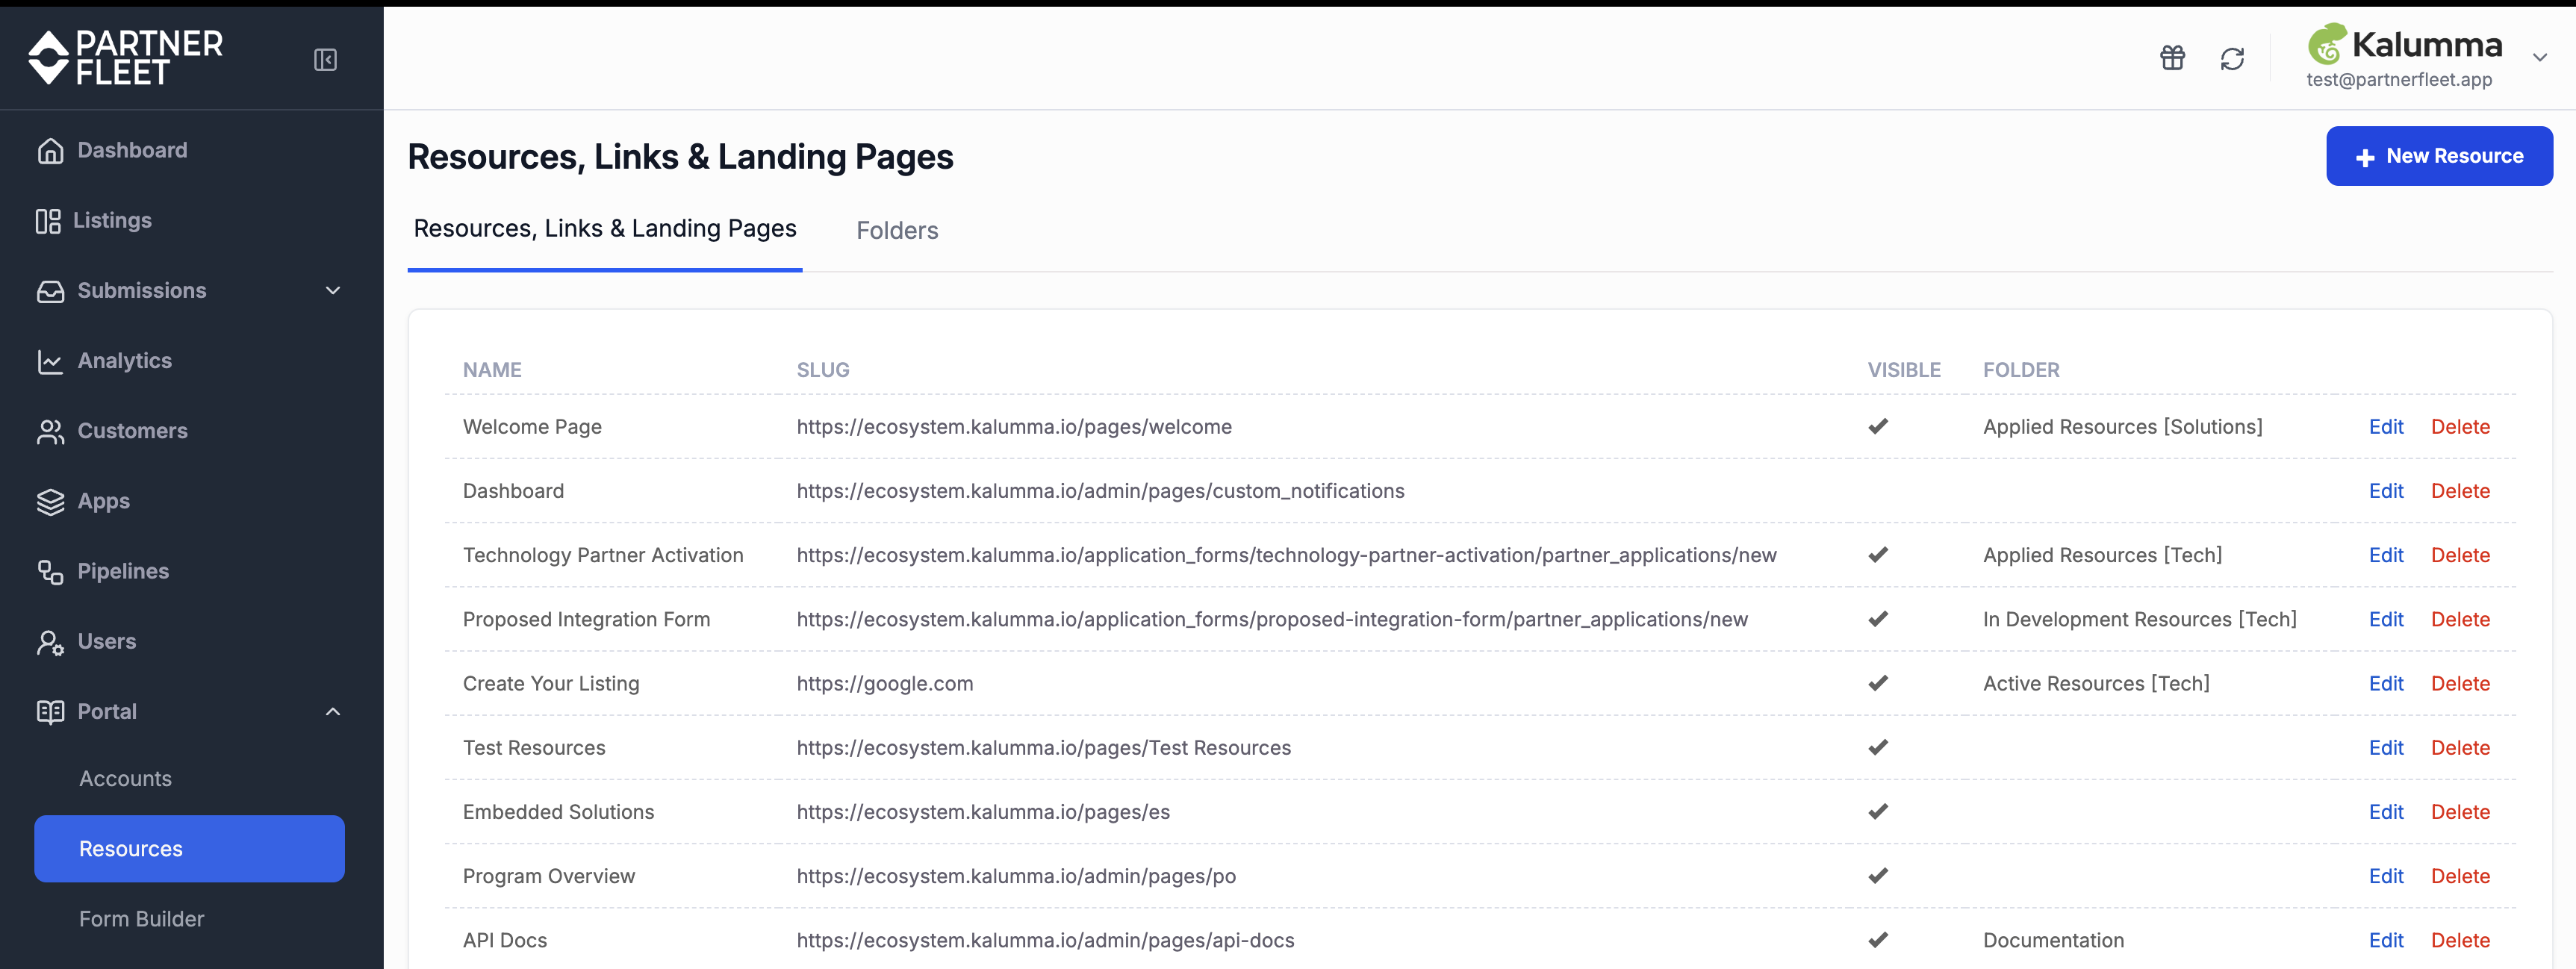Delete the Proposed Integration Form

2460,619
